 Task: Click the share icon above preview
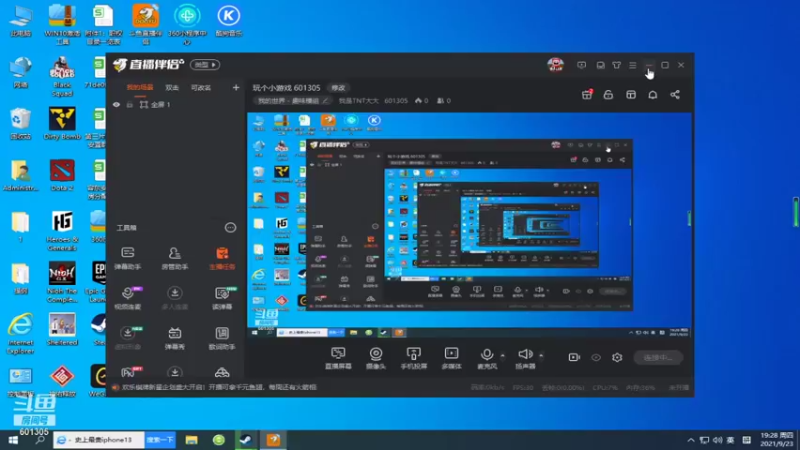pyautogui.click(x=675, y=95)
